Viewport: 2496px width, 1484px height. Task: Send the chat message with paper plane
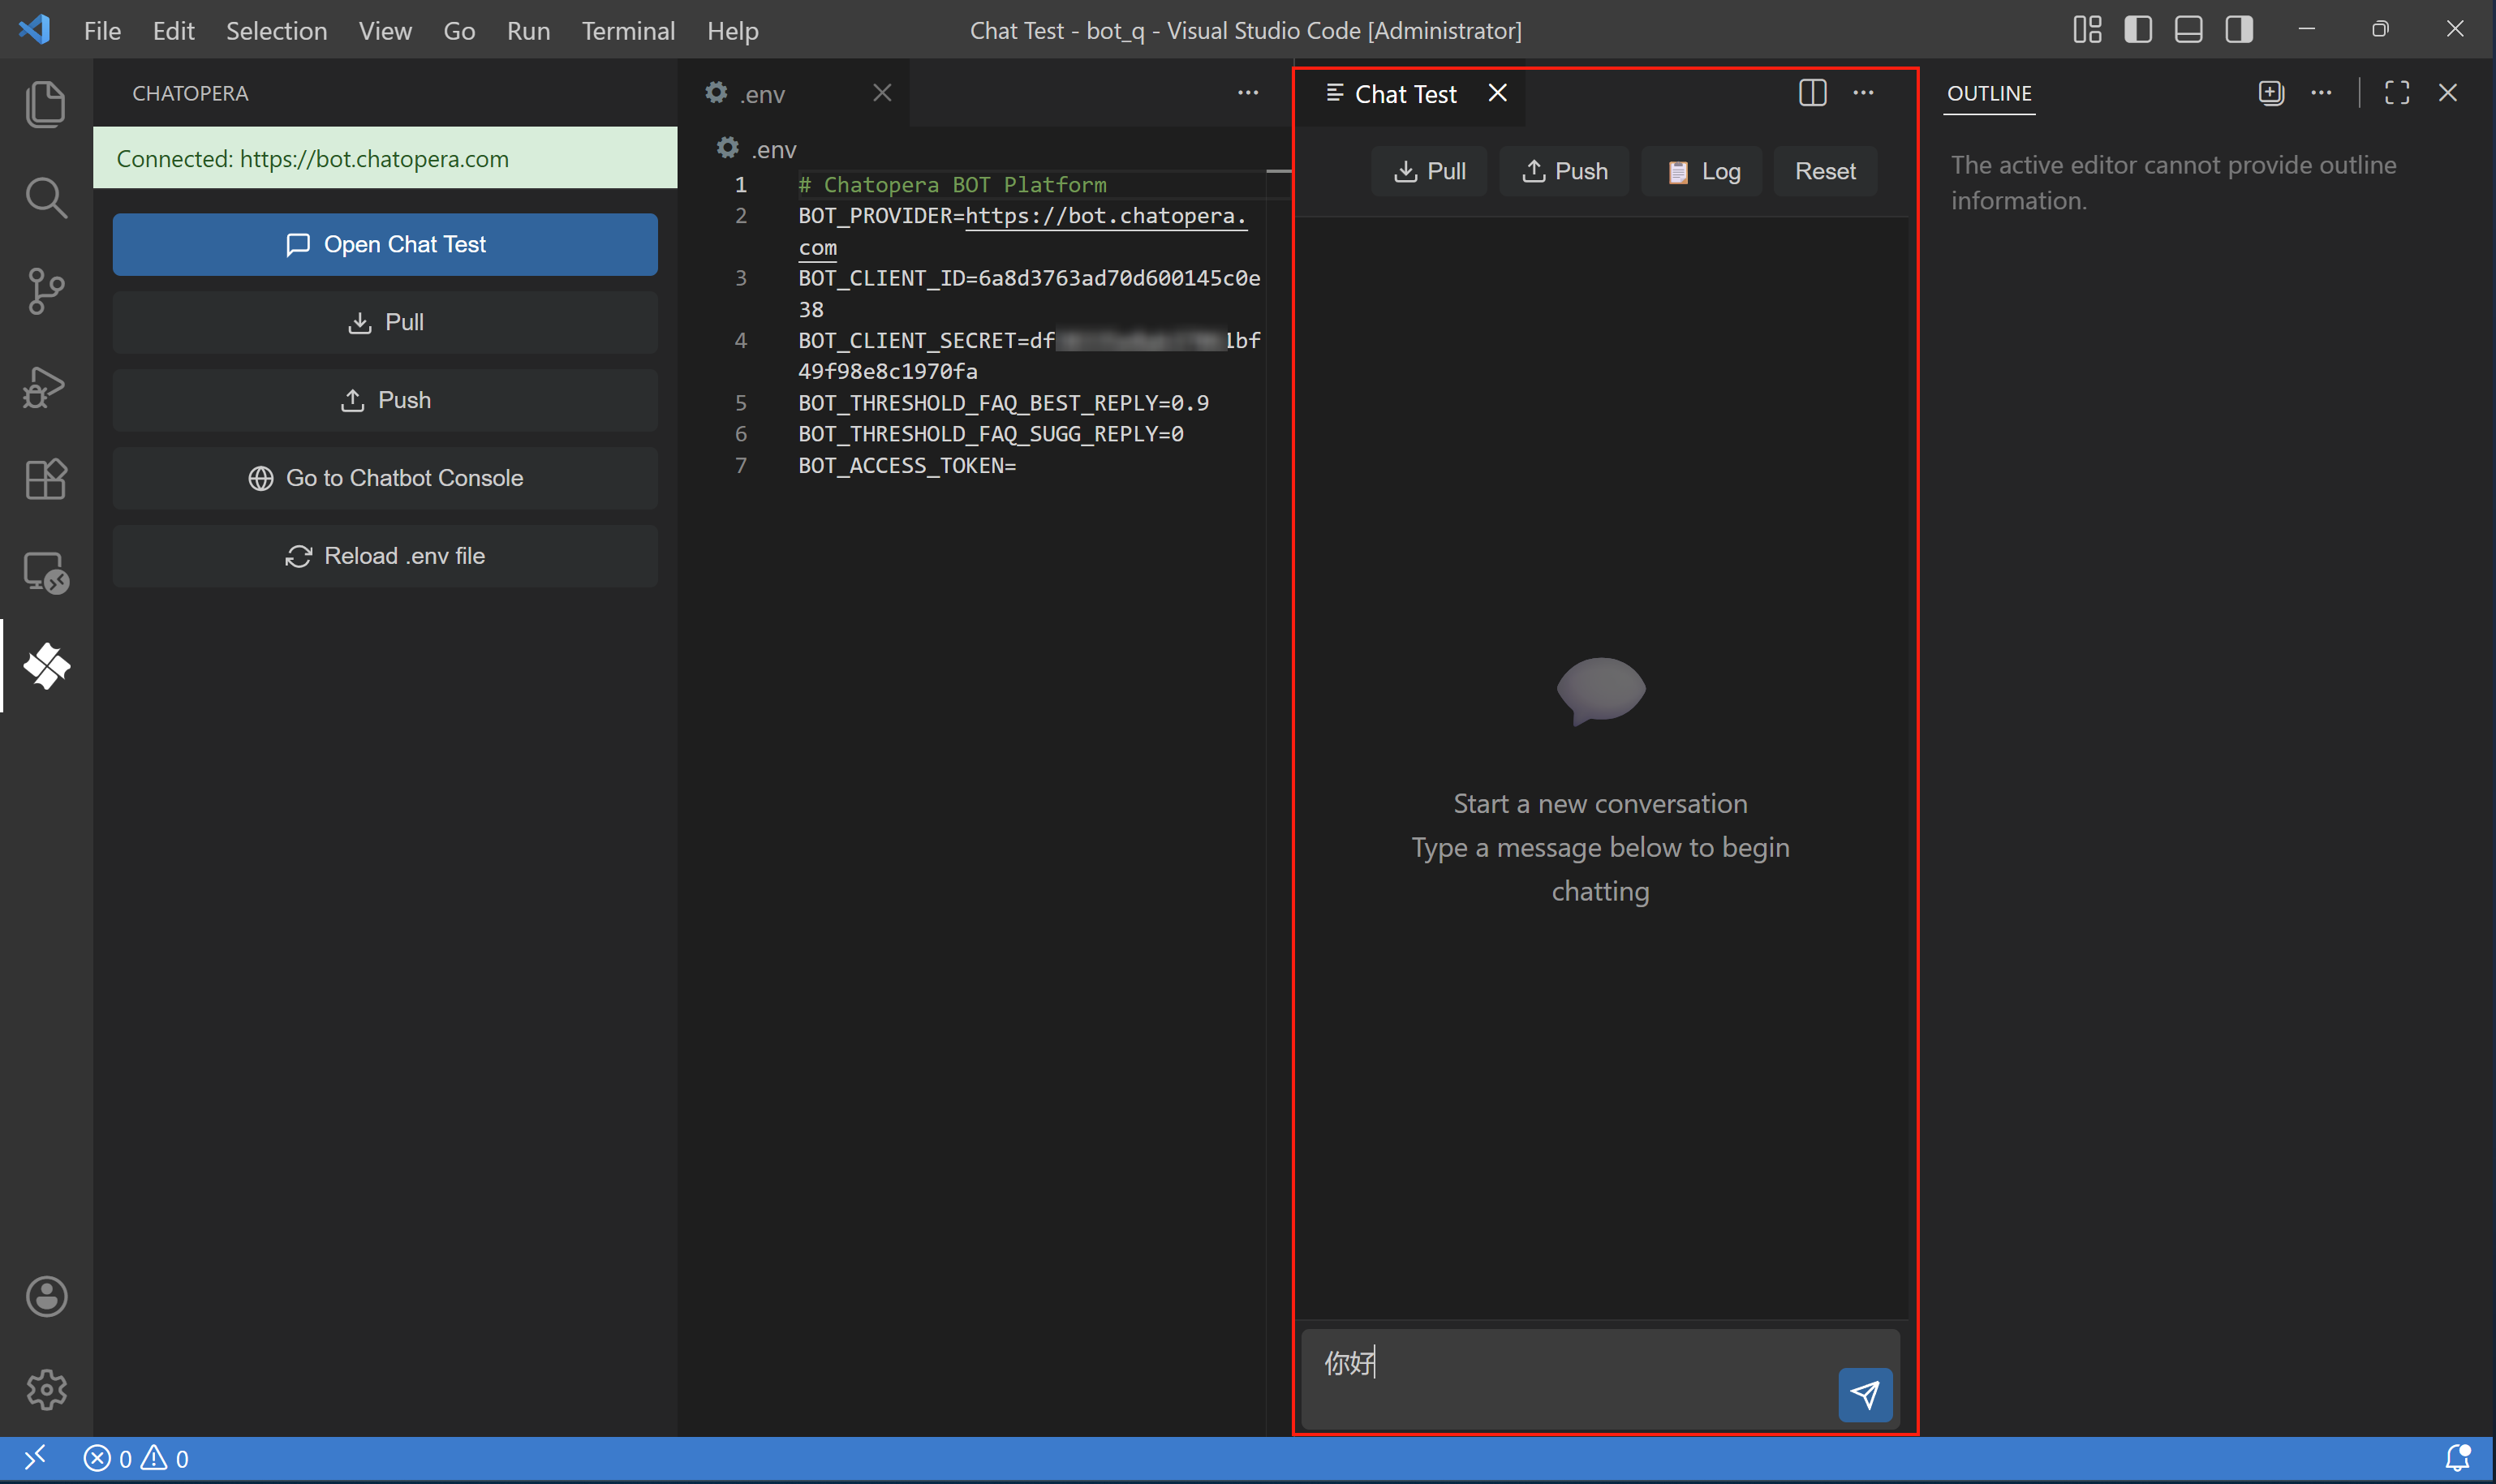pyautogui.click(x=1865, y=1394)
